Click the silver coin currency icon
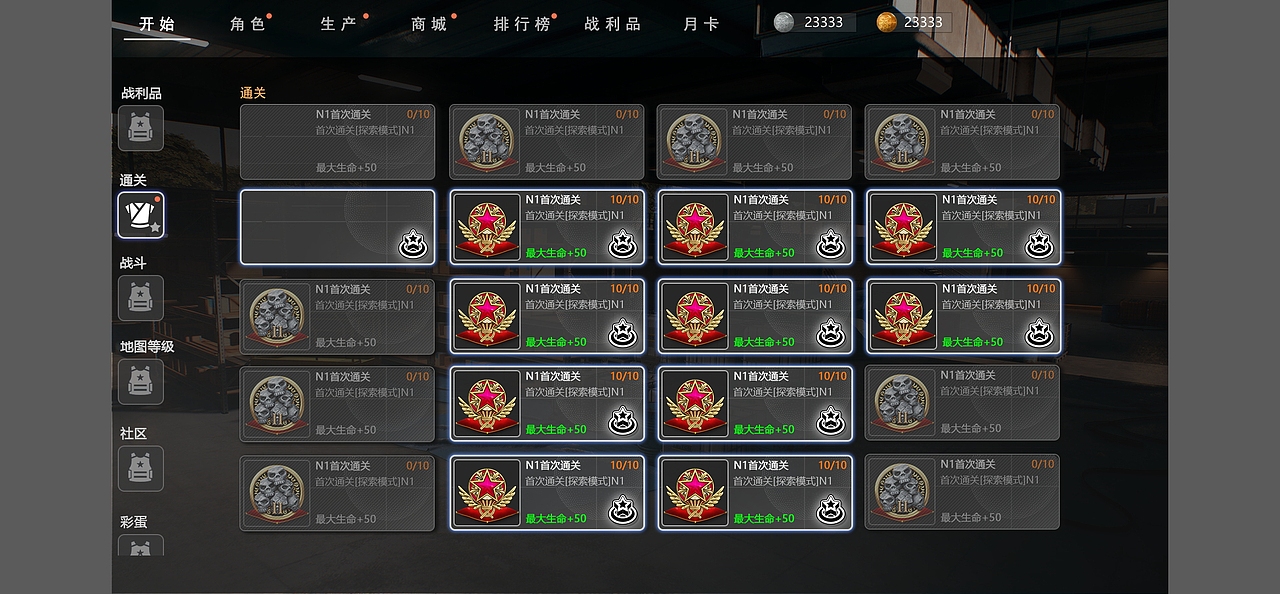 784,22
